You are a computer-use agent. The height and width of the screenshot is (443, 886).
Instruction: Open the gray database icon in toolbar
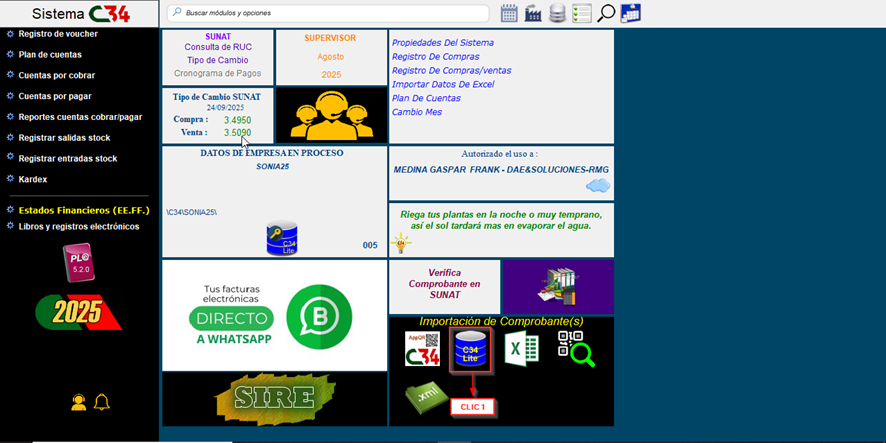coord(557,13)
